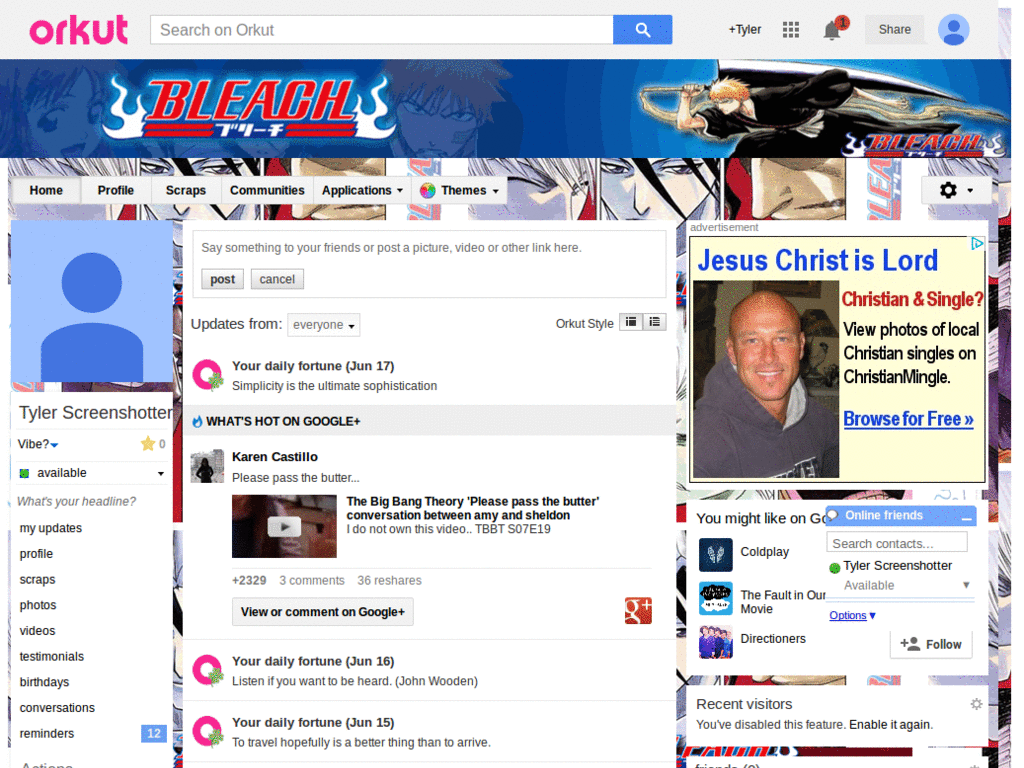The width and height of the screenshot is (1024, 768).
Task: Open testimonials in the sidebar
Action: coord(52,656)
